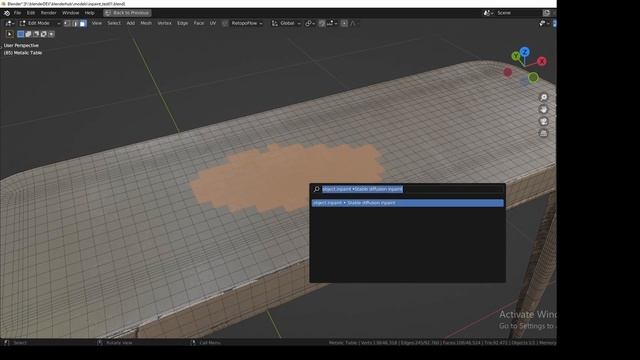Click the User Perspective label
Image resolution: width=640 pixels, height=360 pixels.
click(x=21, y=46)
